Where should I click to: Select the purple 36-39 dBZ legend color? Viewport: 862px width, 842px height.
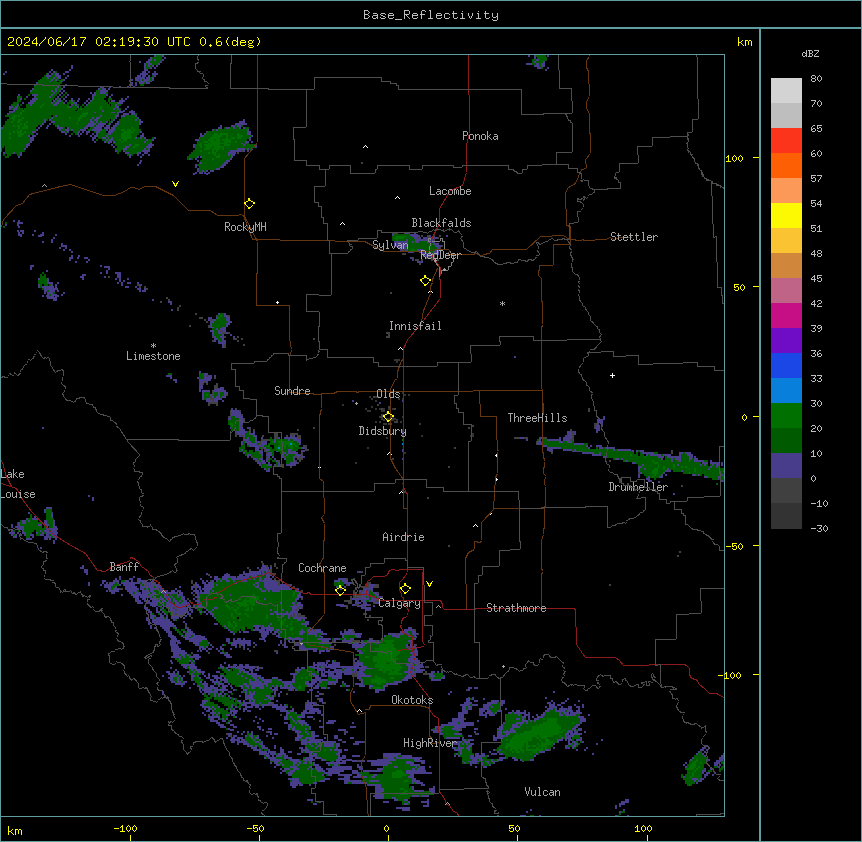(786, 341)
